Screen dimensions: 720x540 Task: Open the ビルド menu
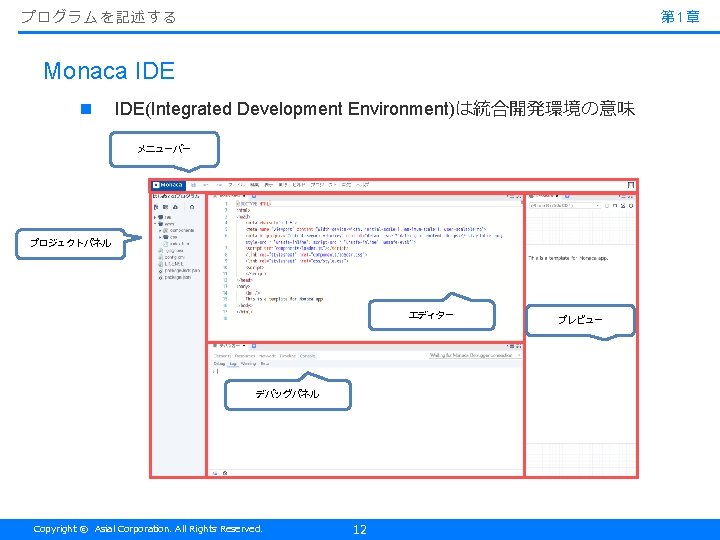click(298, 185)
